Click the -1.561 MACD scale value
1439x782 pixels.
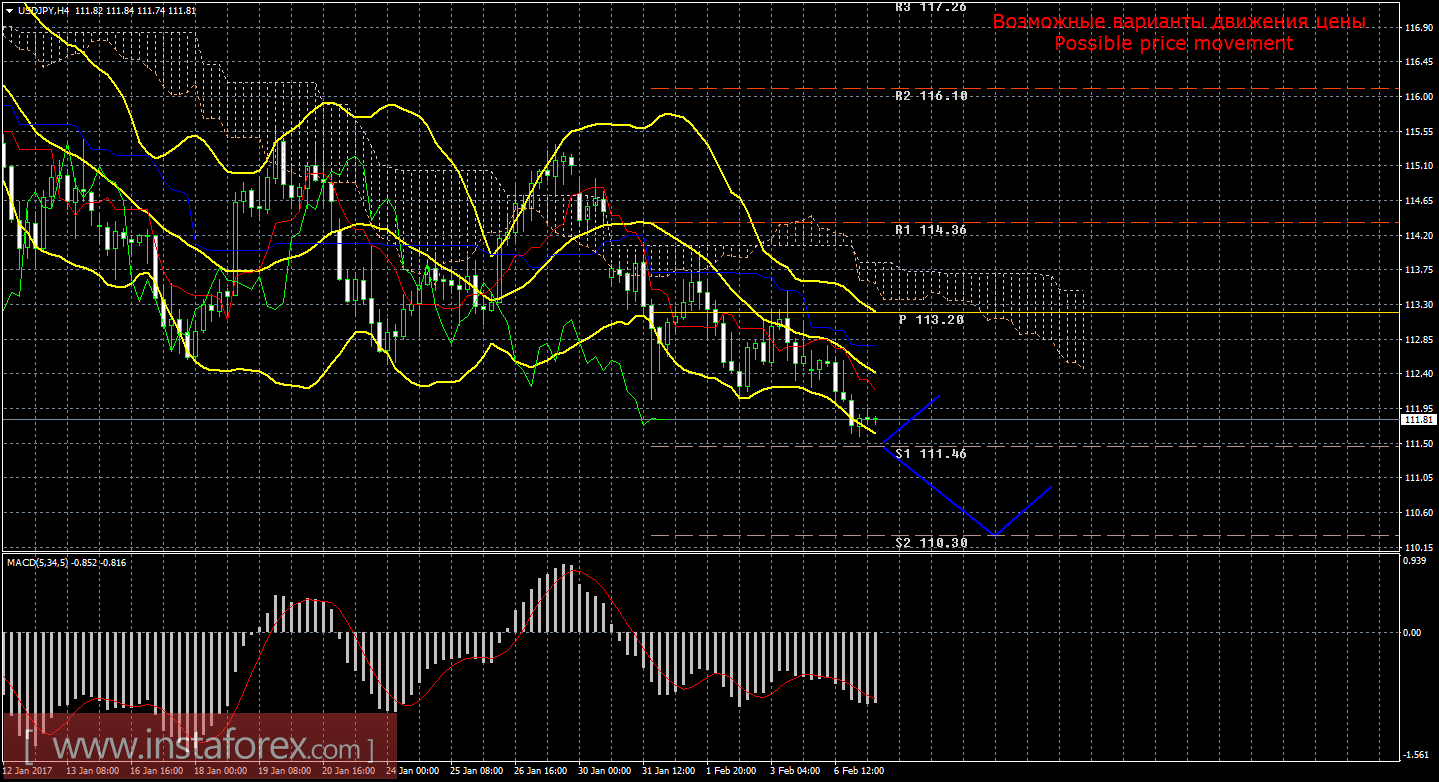point(1415,755)
